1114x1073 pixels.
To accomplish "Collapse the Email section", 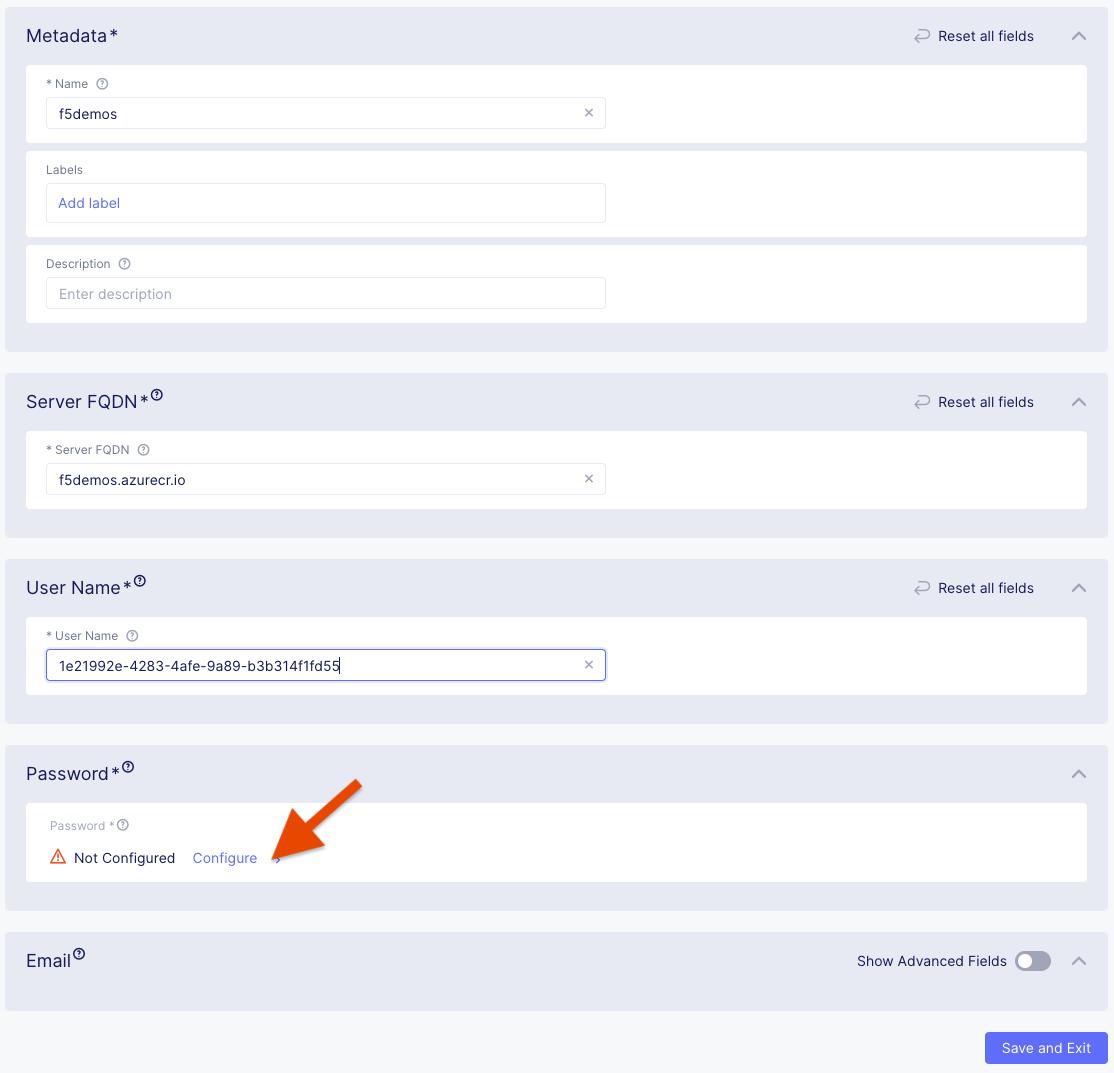I will [x=1078, y=961].
